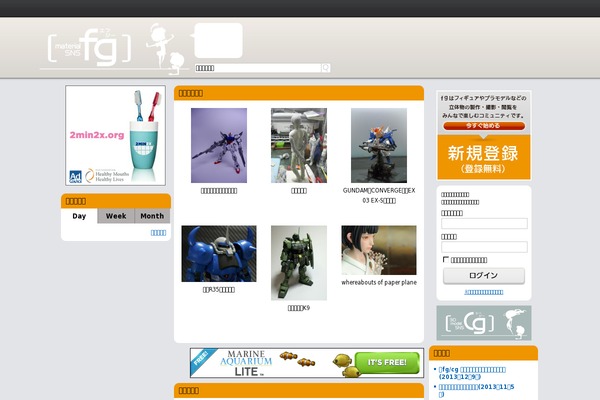600x400 pixels.
Task: Open the 2min2x.org toothbrush ad
Action: click(116, 136)
